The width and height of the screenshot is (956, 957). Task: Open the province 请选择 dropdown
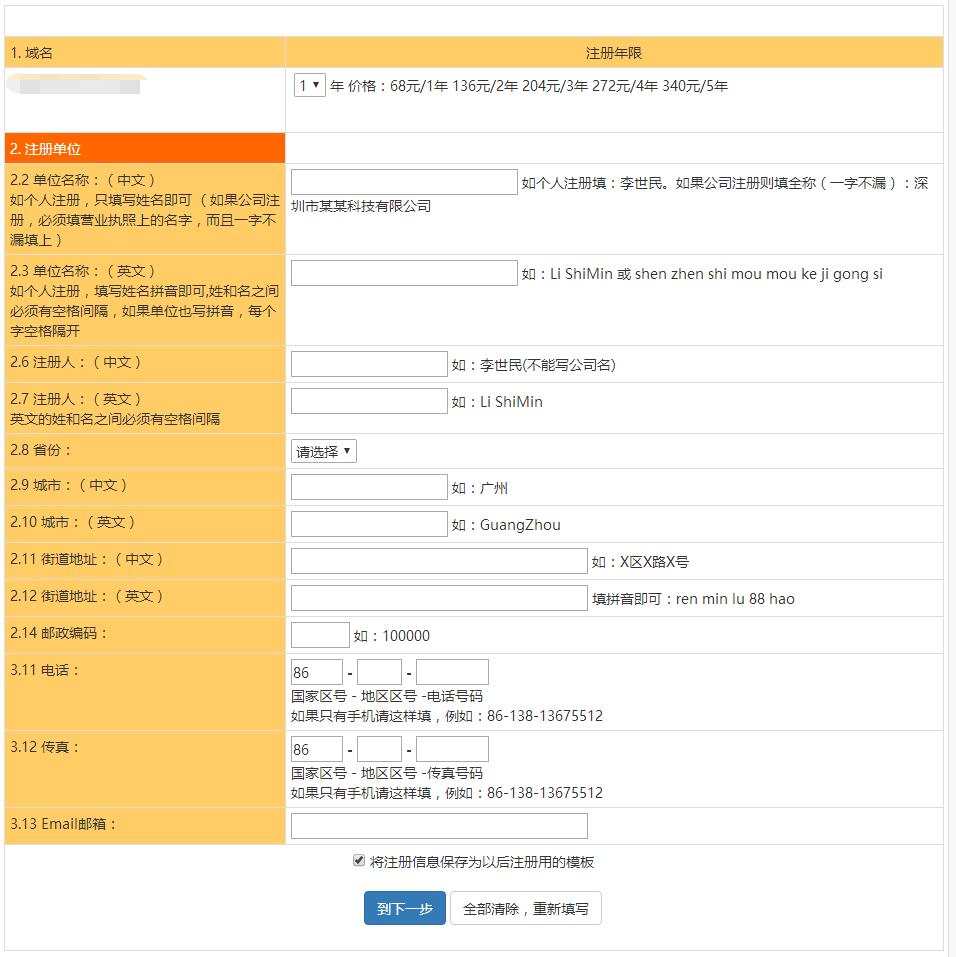323,451
